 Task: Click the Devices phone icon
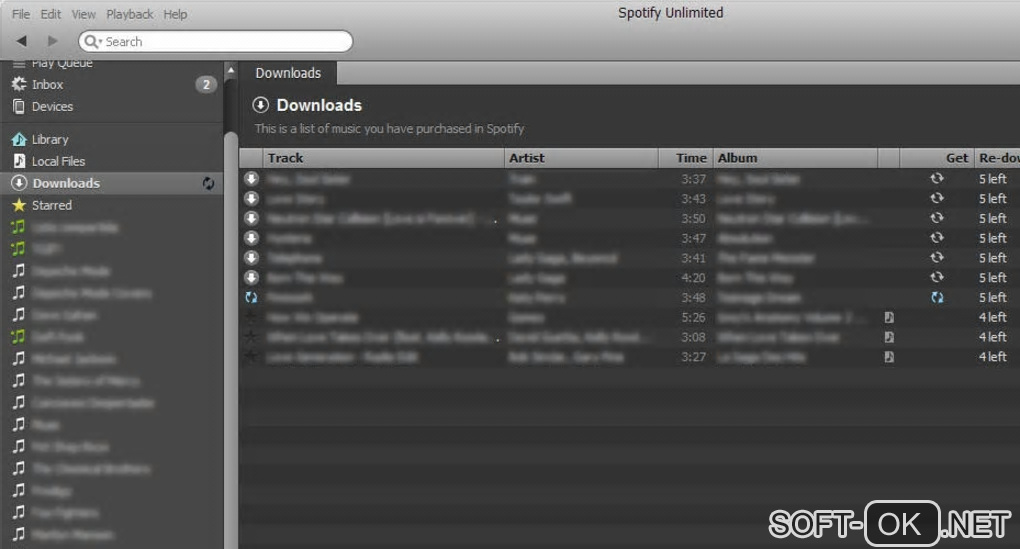tap(19, 107)
